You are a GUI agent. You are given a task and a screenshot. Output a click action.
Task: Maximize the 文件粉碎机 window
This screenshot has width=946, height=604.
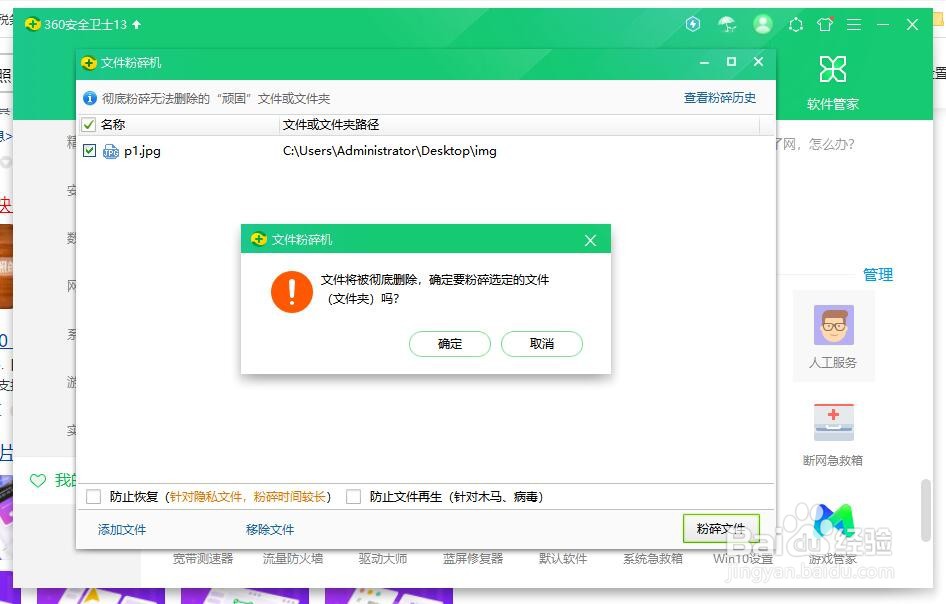click(x=731, y=62)
